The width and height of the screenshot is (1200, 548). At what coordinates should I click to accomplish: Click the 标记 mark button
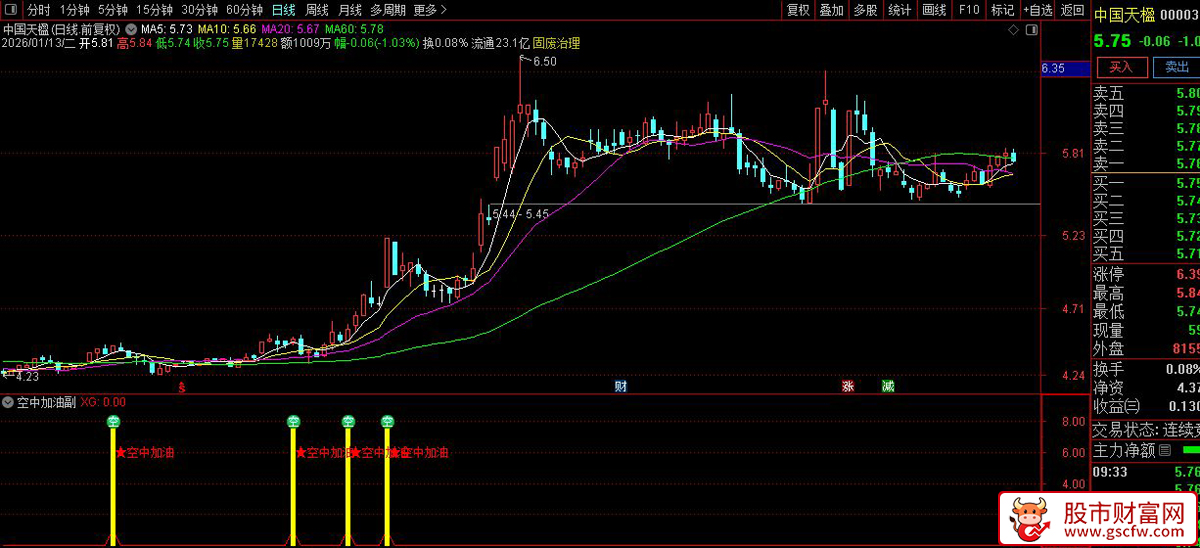point(1002,10)
